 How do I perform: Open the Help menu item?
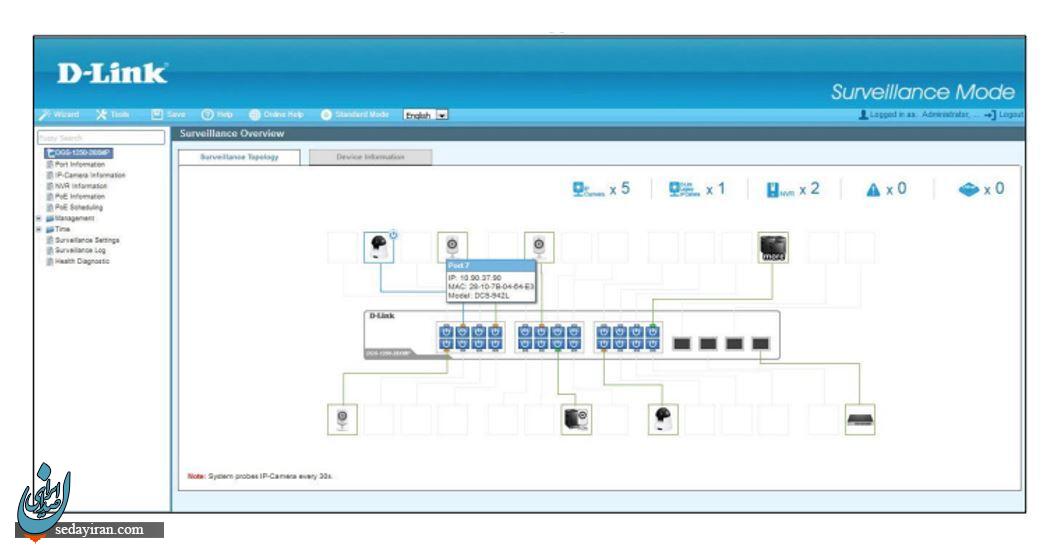(x=217, y=115)
